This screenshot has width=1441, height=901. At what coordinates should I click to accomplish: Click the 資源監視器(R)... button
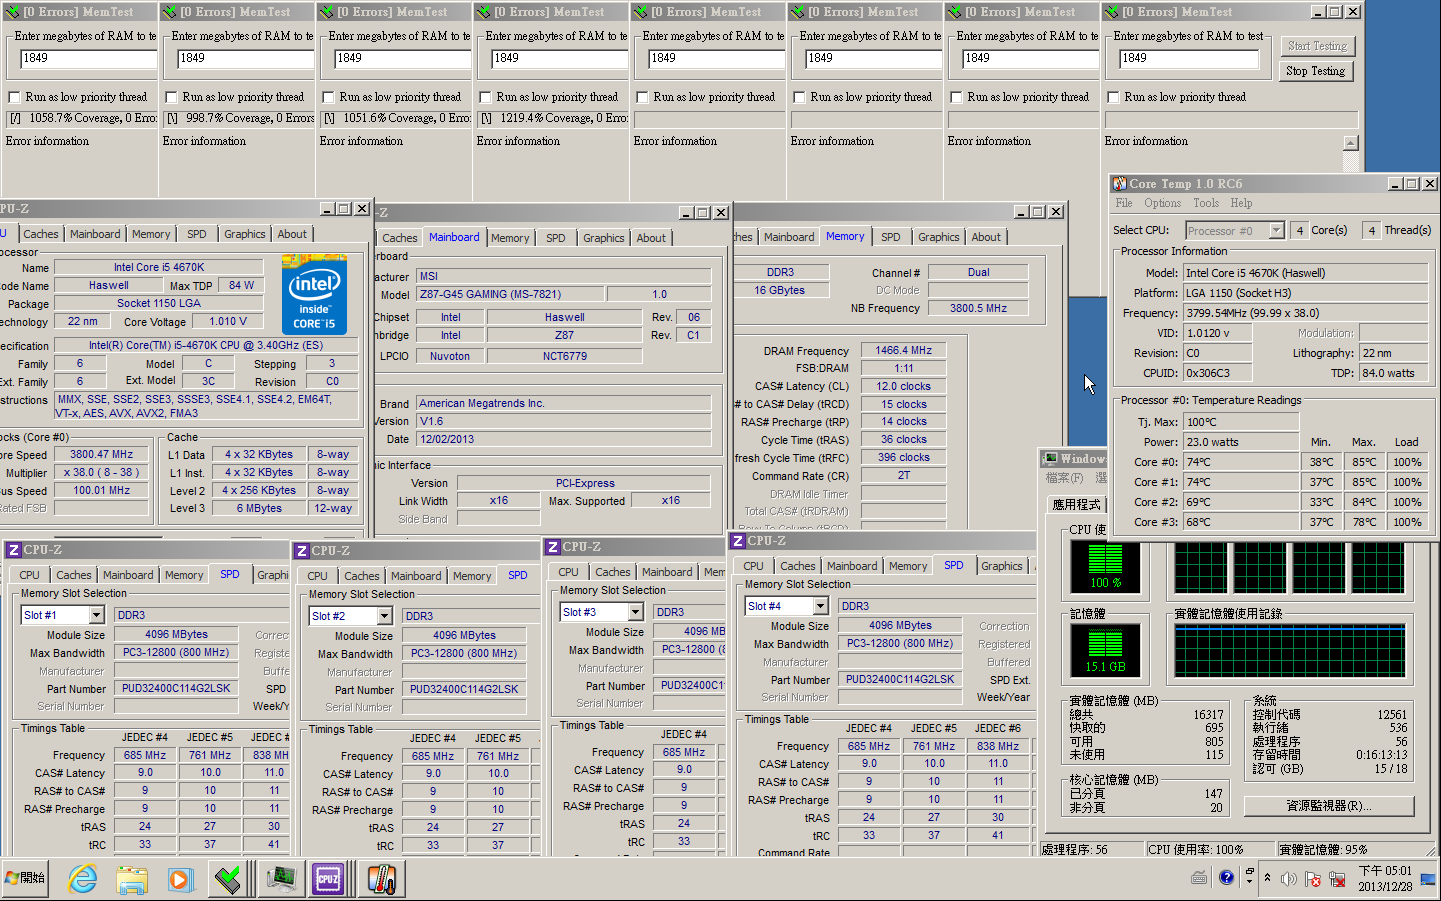1329,806
